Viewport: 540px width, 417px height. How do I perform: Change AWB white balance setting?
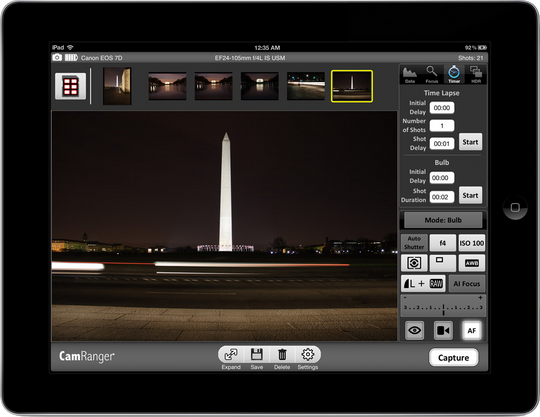click(x=472, y=263)
